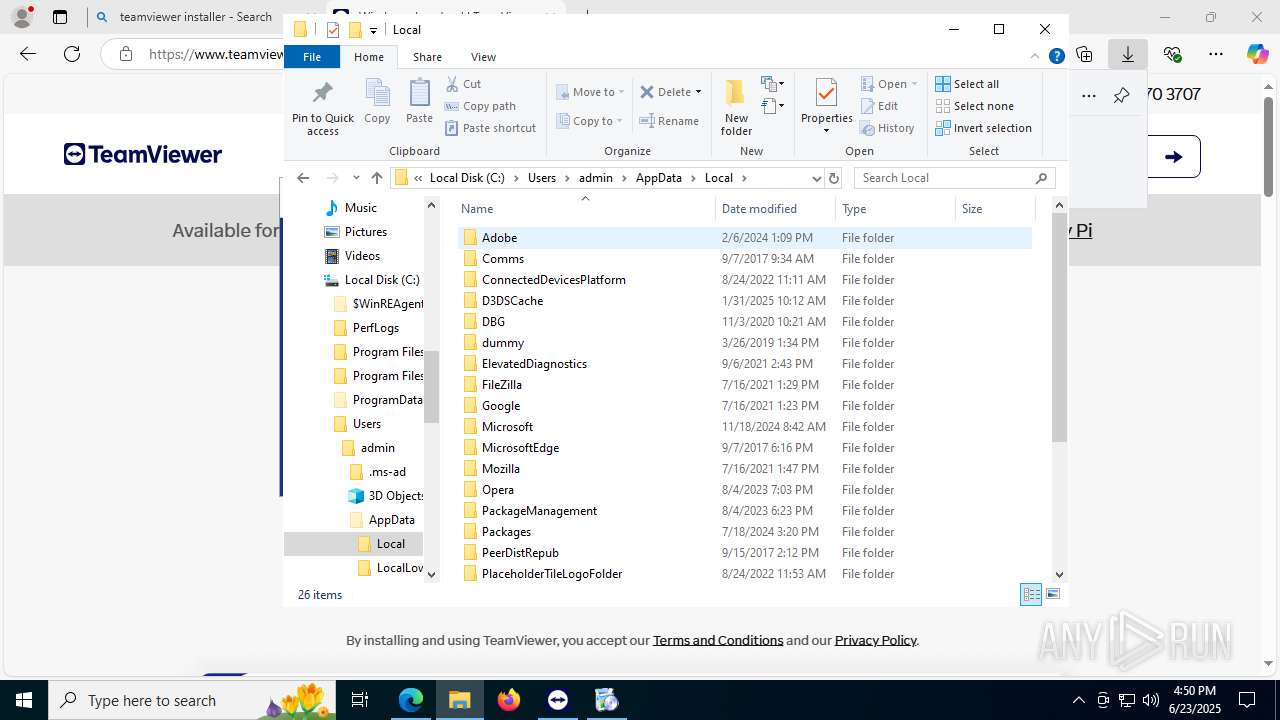This screenshot has height=720, width=1280.
Task: Open Terms and Conditions link
Action: pos(718,640)
